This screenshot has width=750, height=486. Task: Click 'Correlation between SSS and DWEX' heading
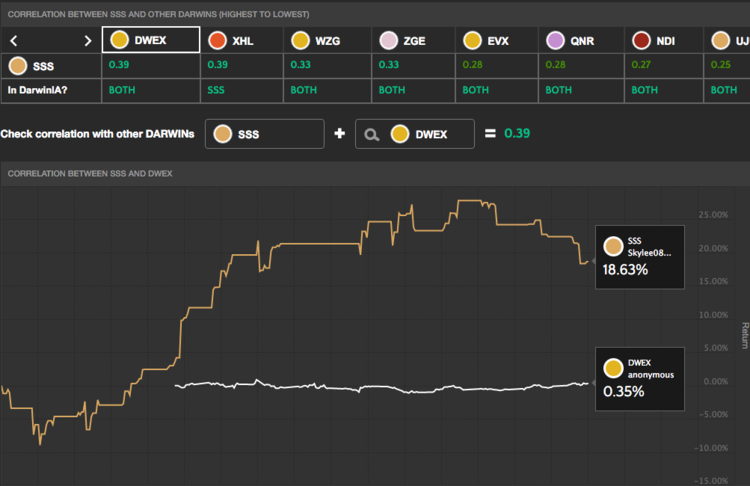[x=90, y=174]
